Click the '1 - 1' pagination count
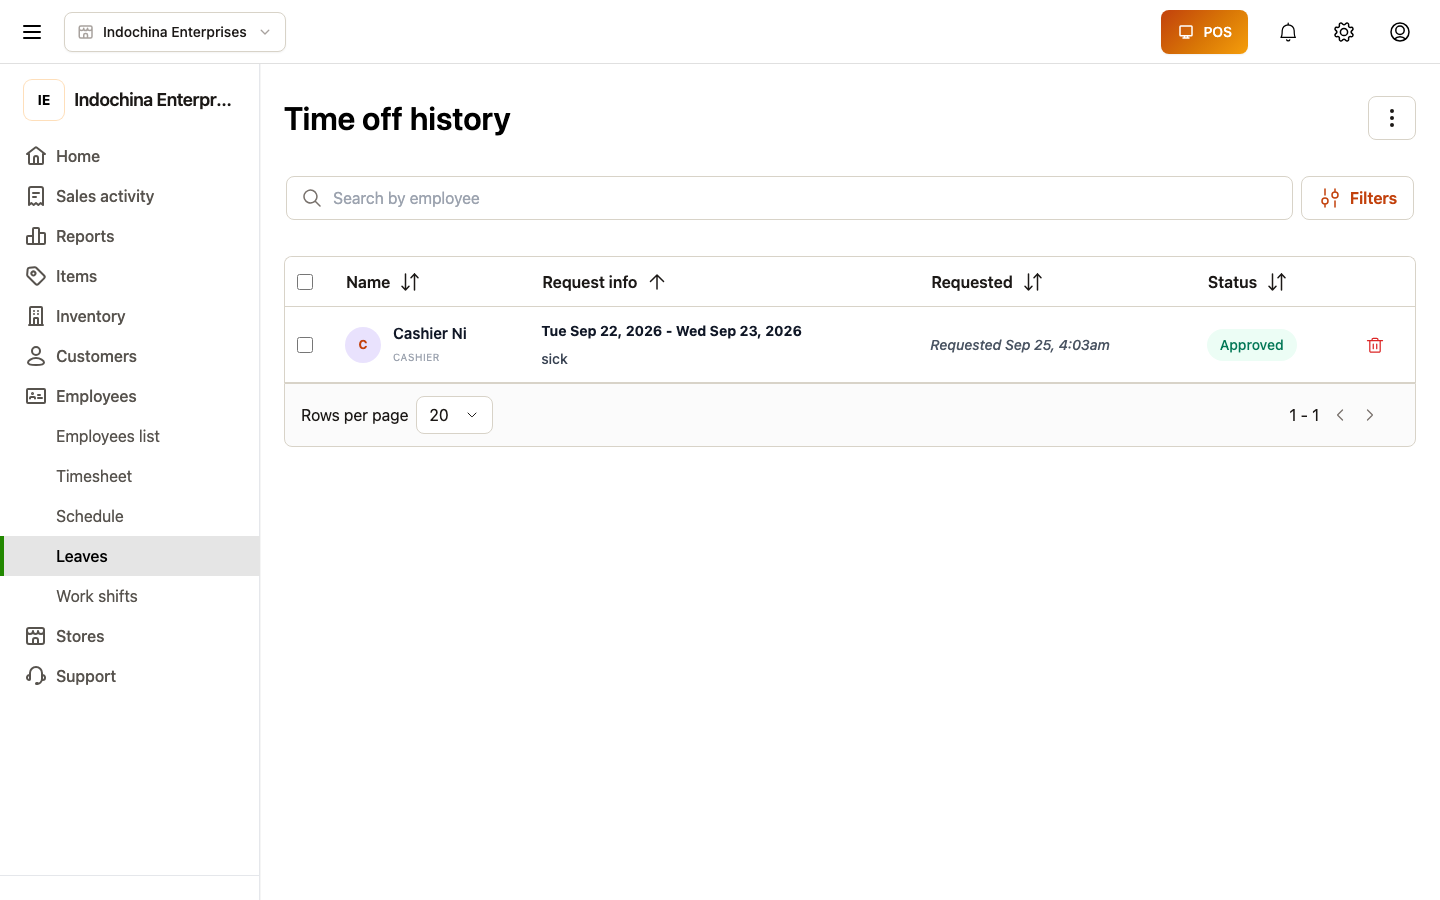Image resolution: width=1440 pixels, height=900 pixels. [x=1304, y=415]
